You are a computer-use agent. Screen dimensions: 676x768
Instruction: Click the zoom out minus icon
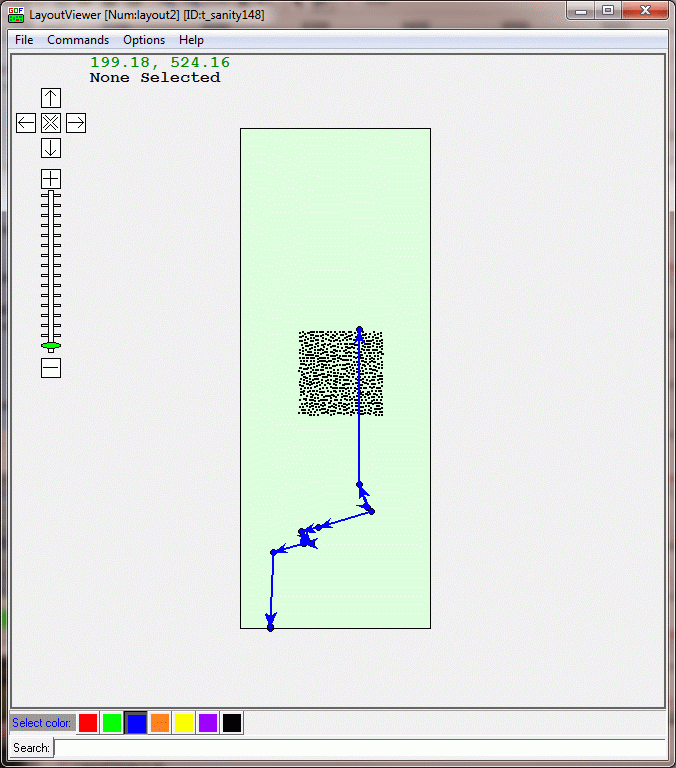(x=51, y=368)
